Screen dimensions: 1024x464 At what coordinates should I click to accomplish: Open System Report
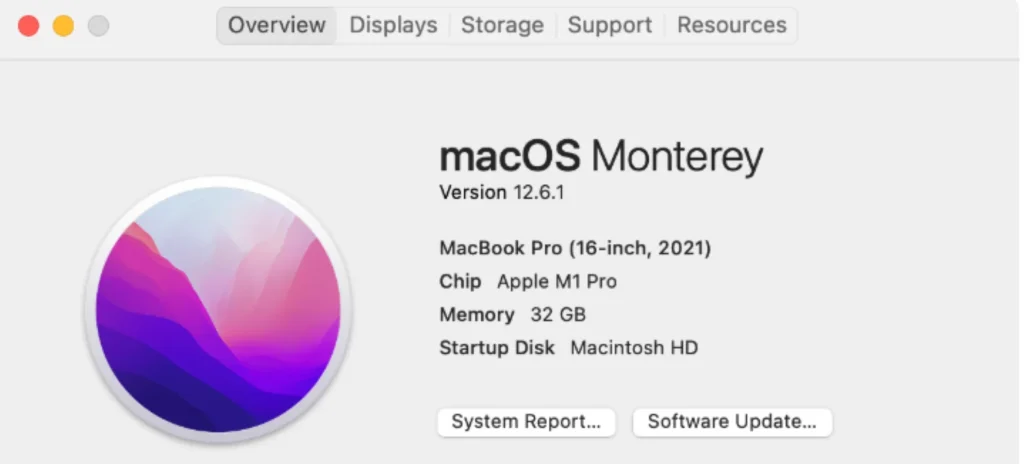coord(526,422)
